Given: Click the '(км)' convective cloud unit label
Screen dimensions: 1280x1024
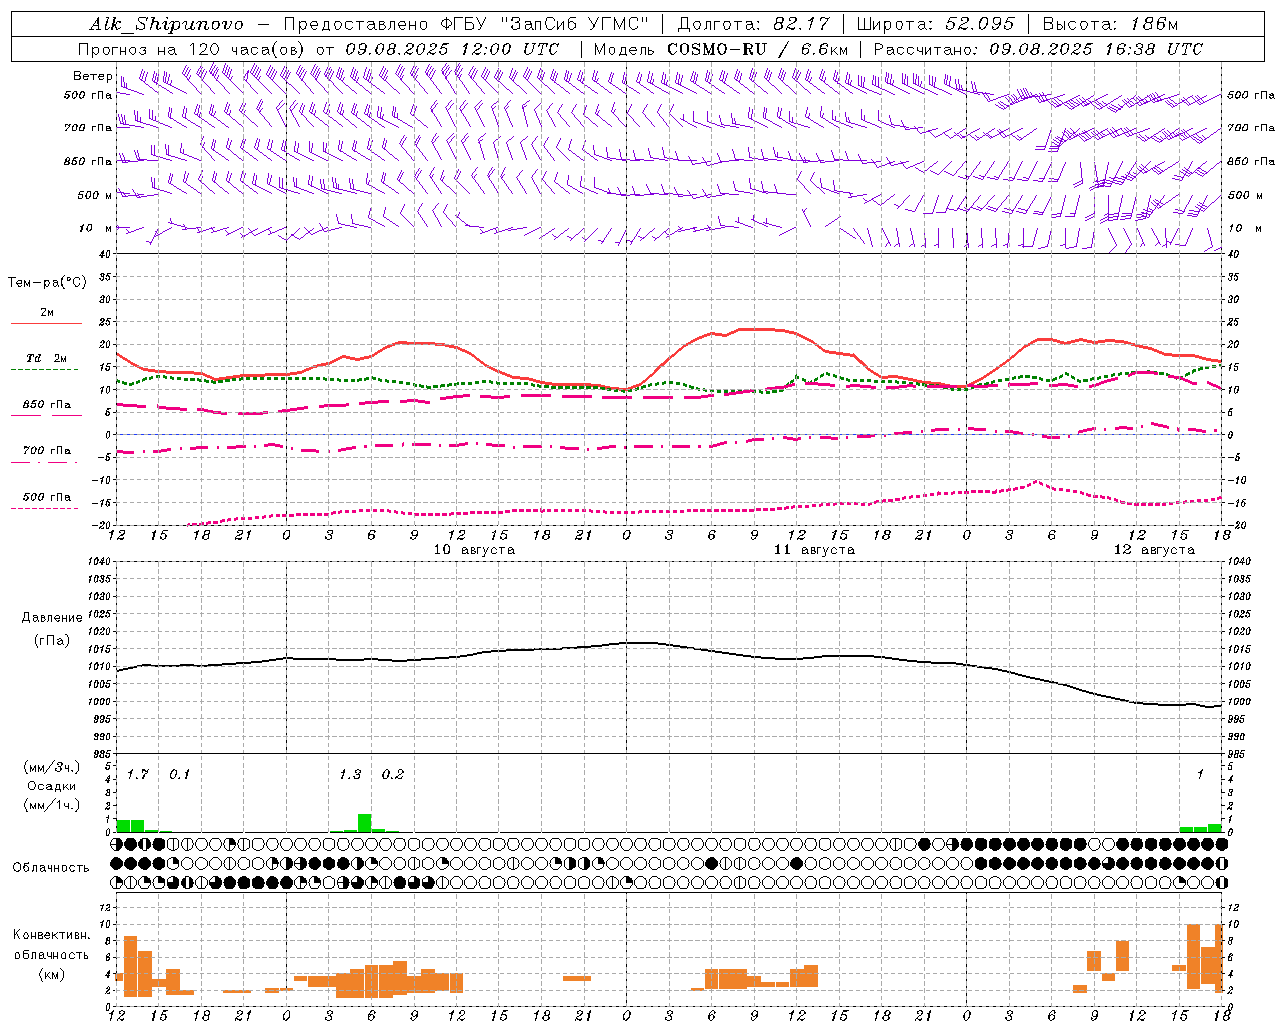Looking at the screenshot, I should click(52, 974).
